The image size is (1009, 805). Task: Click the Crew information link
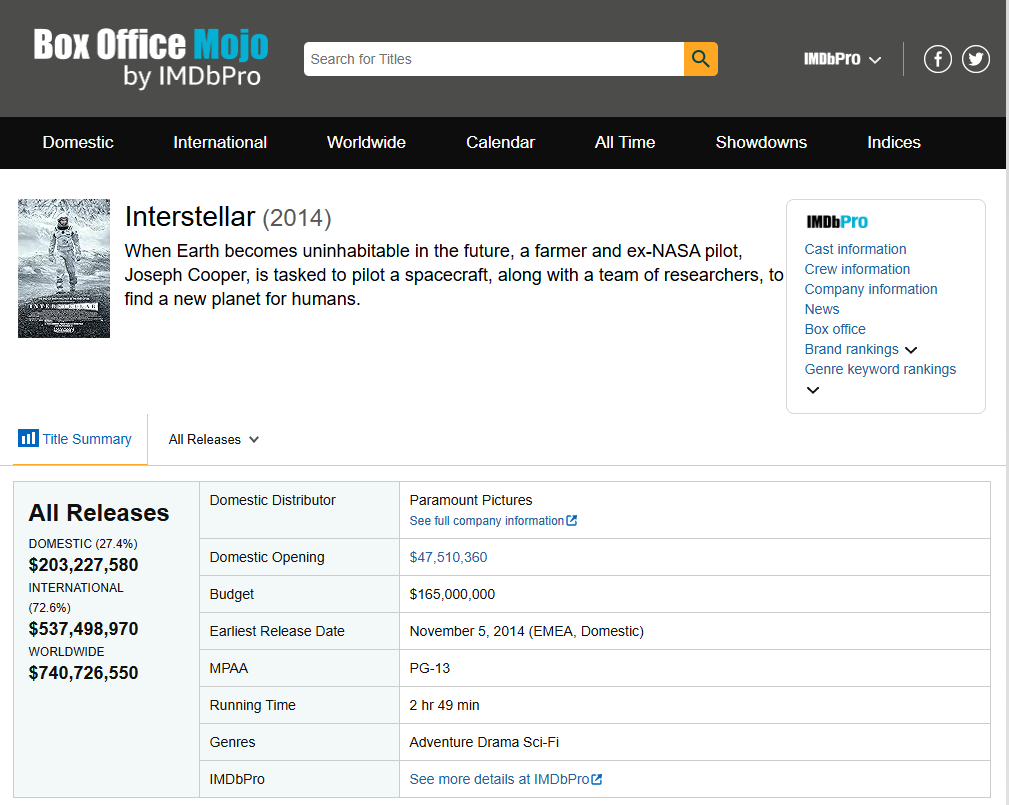pos(857,269)
